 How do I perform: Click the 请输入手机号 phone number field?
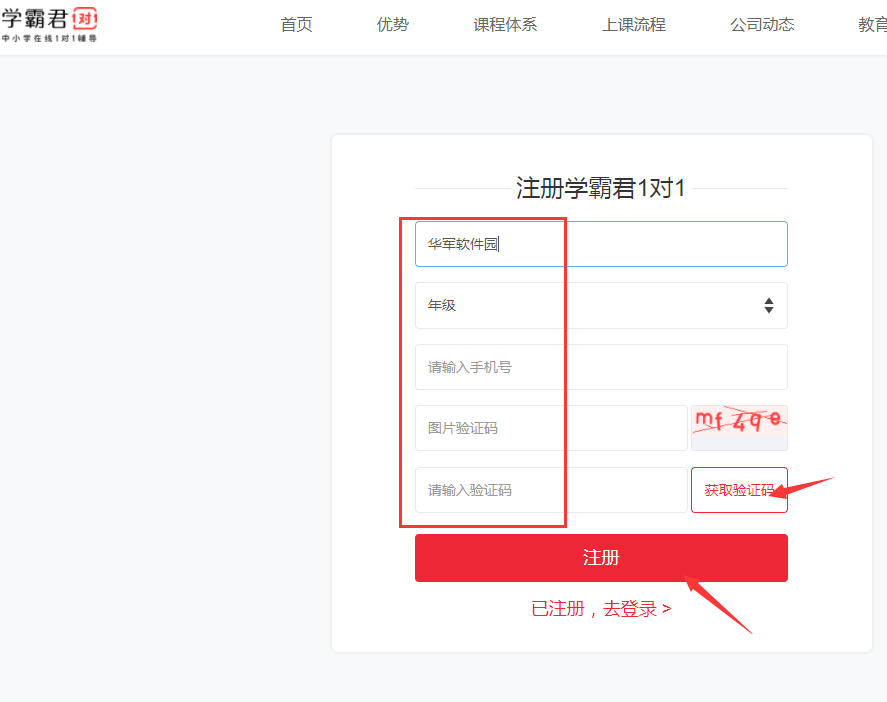pos(600,367)
